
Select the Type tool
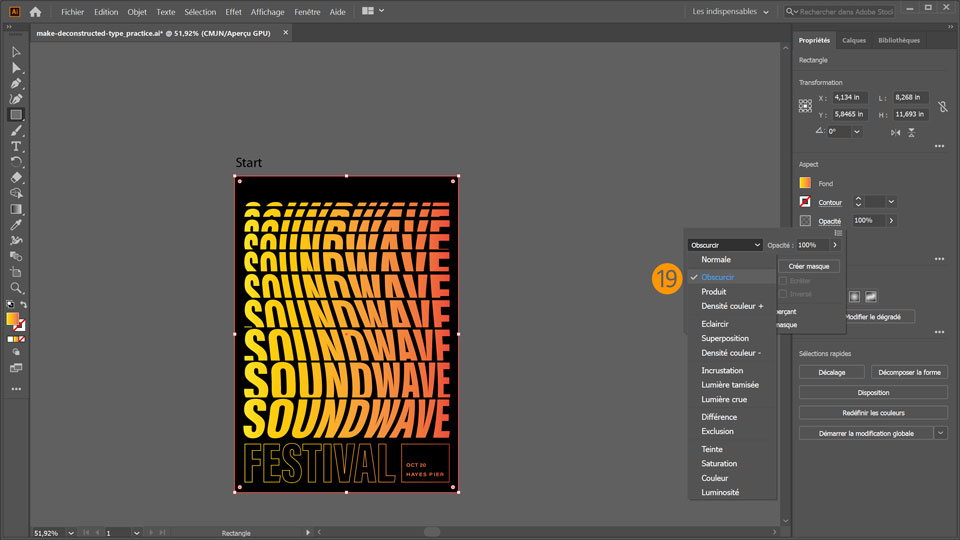coord(16,146)
